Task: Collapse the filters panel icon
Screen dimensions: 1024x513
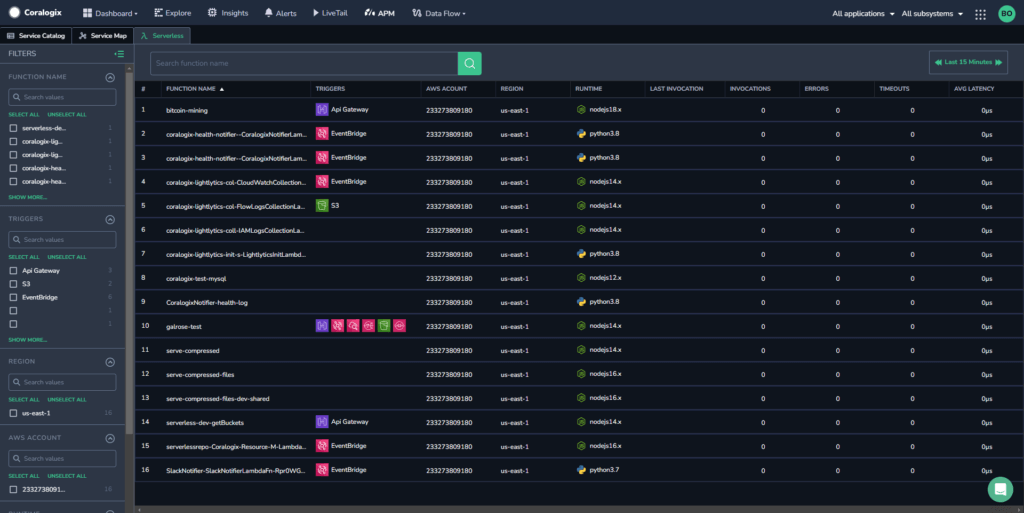Action: click(119, 54)
